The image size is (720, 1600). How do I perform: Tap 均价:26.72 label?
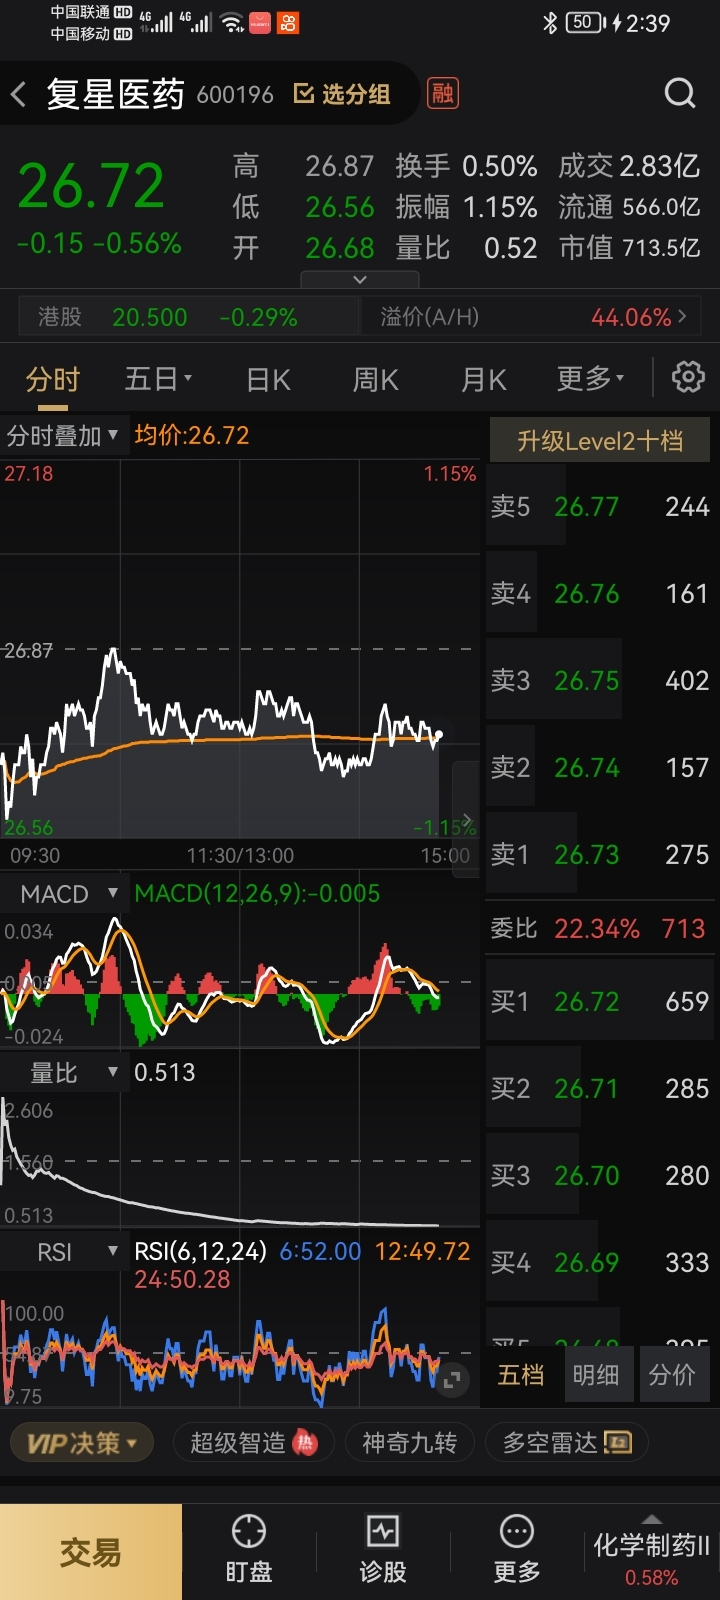(192, 435)
